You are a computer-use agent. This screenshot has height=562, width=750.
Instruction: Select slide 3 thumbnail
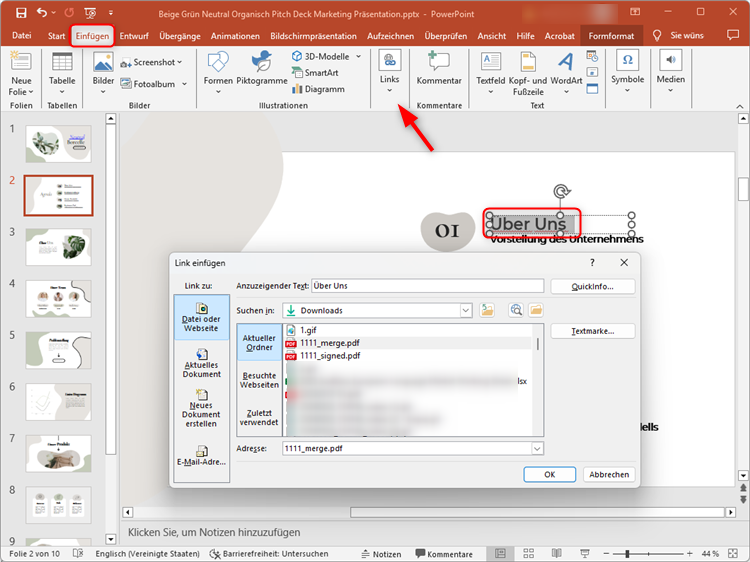pyautogui.click(x=58, y=247)
